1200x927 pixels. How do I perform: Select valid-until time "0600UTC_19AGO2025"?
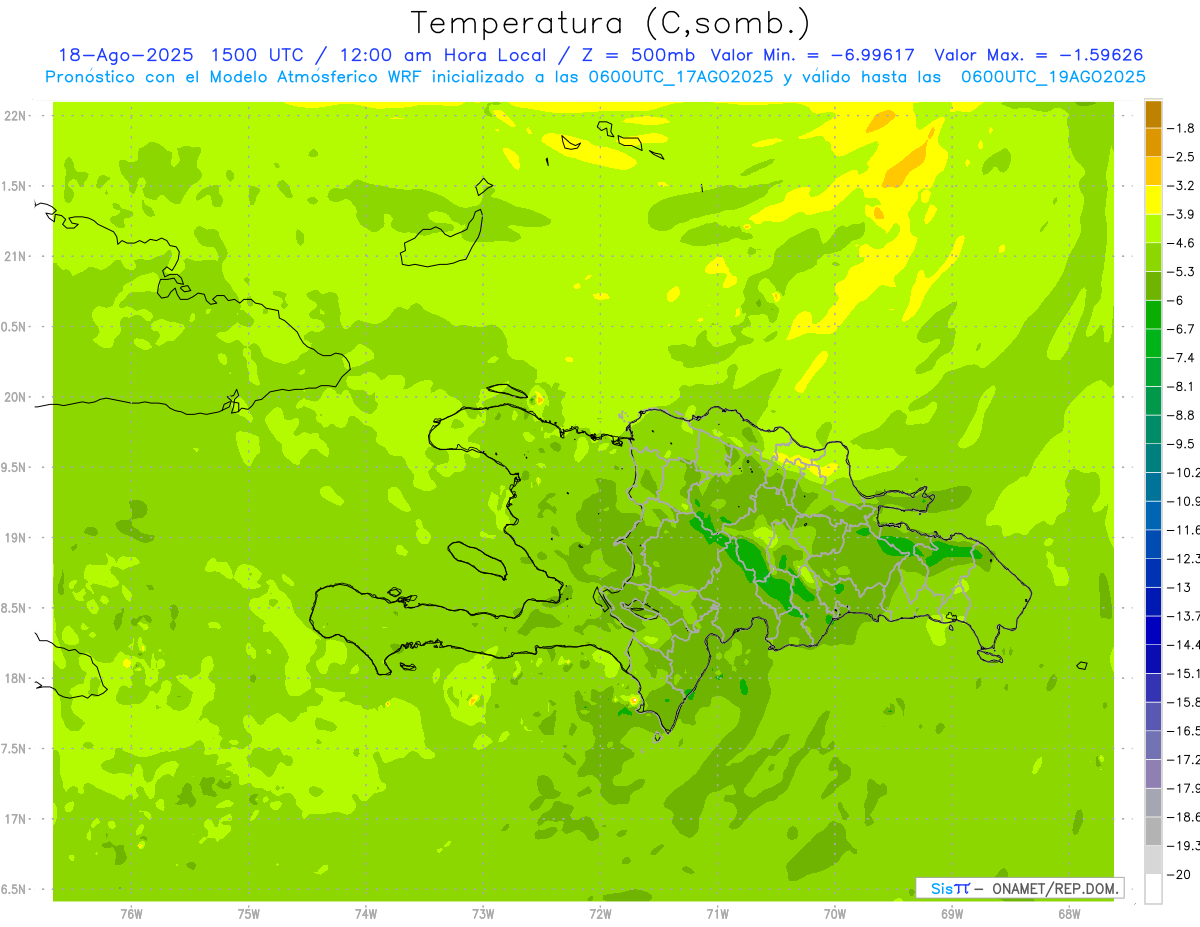pos(1052,77)
